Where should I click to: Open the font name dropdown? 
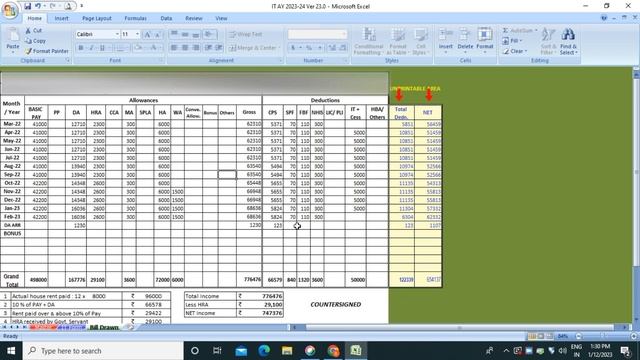click(x=117, y=34)
